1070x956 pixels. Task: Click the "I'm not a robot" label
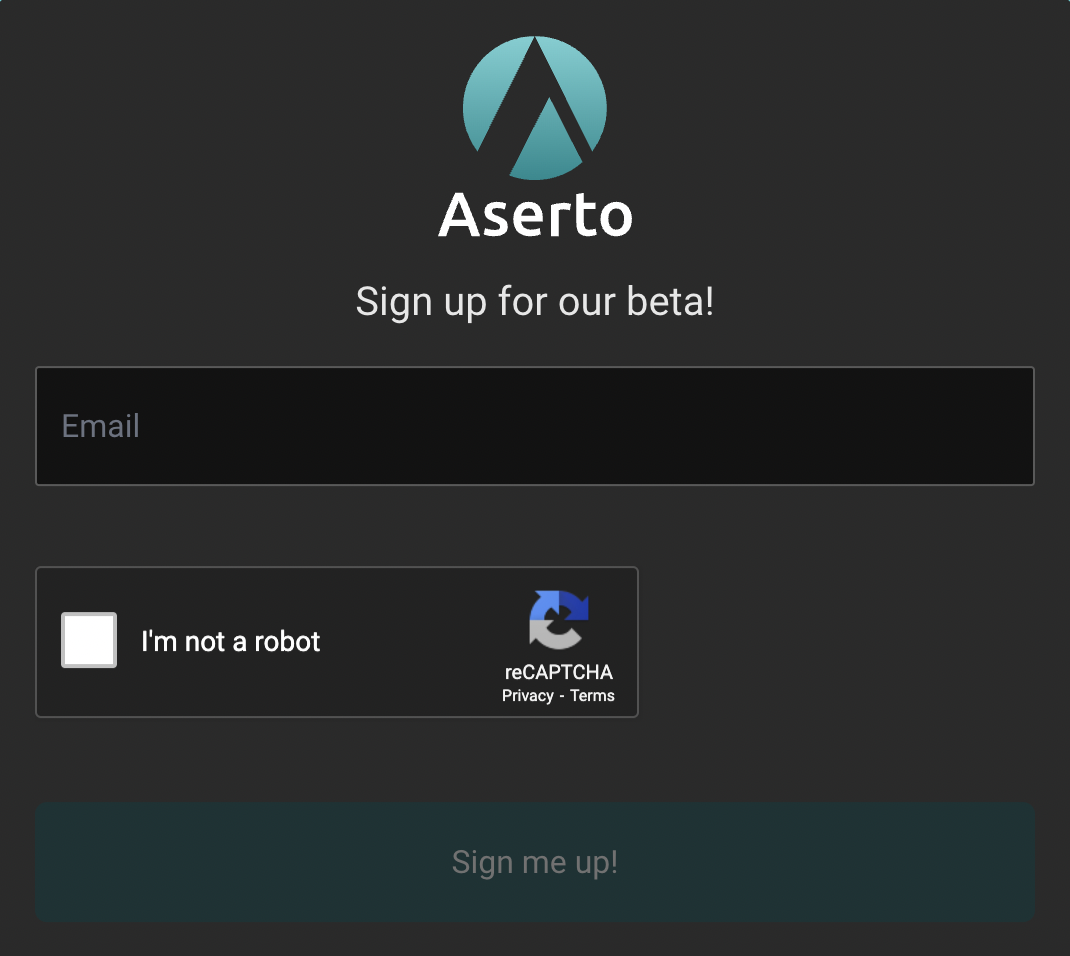231,641
